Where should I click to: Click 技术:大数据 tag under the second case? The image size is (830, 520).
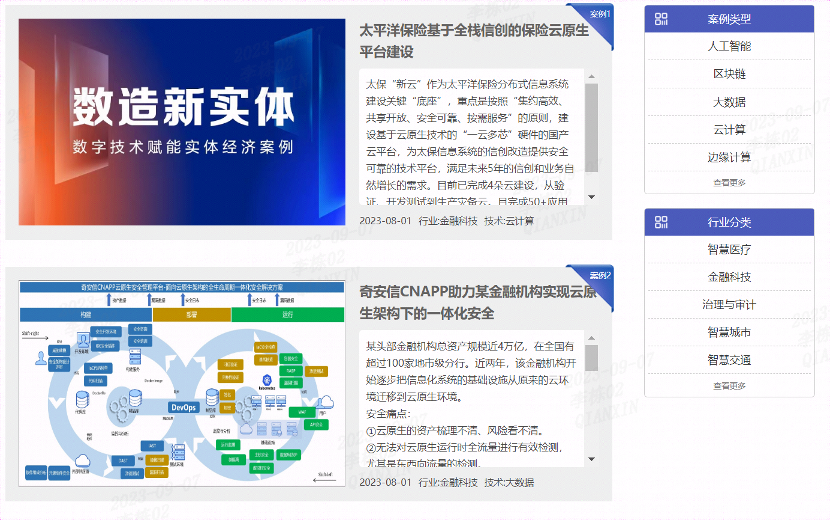509,482
